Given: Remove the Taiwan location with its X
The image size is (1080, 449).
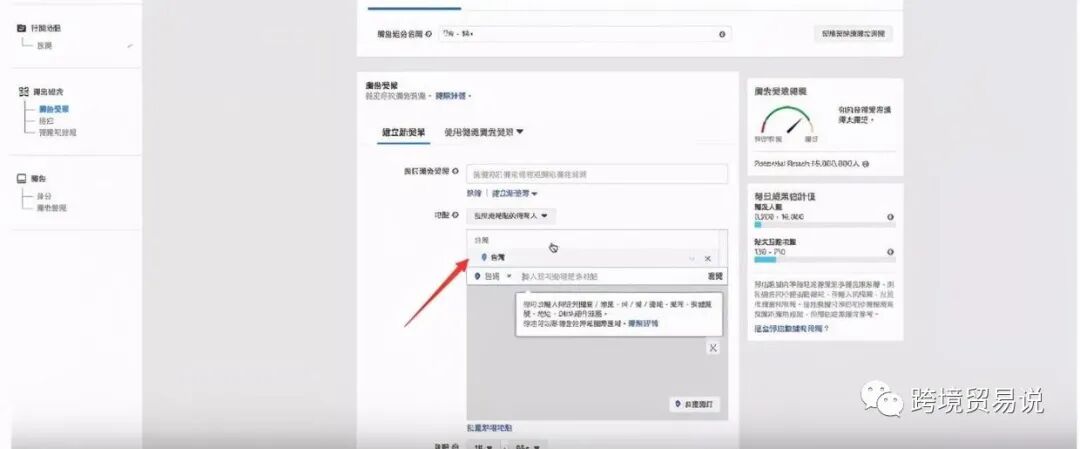Looking at the screenshot, I should click(x=707, y=258).
